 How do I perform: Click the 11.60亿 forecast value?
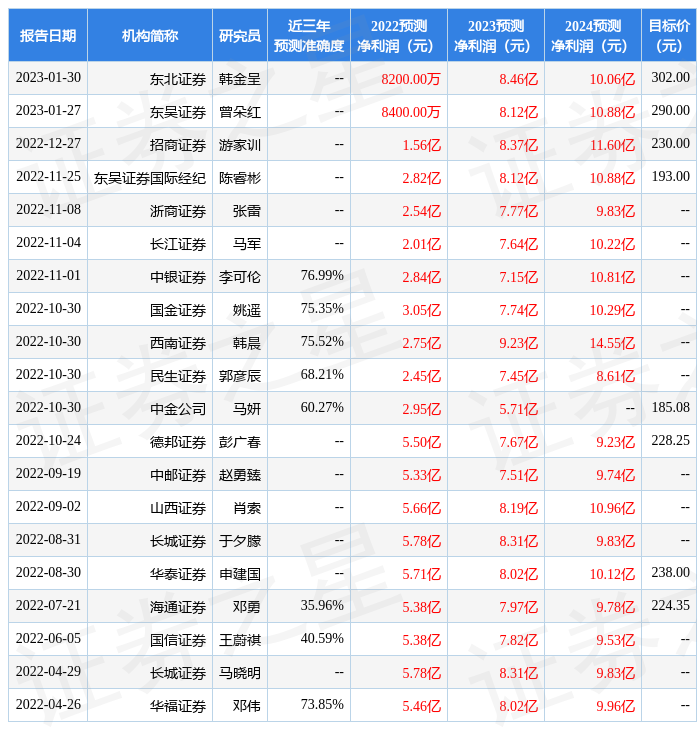coord(612,145)
